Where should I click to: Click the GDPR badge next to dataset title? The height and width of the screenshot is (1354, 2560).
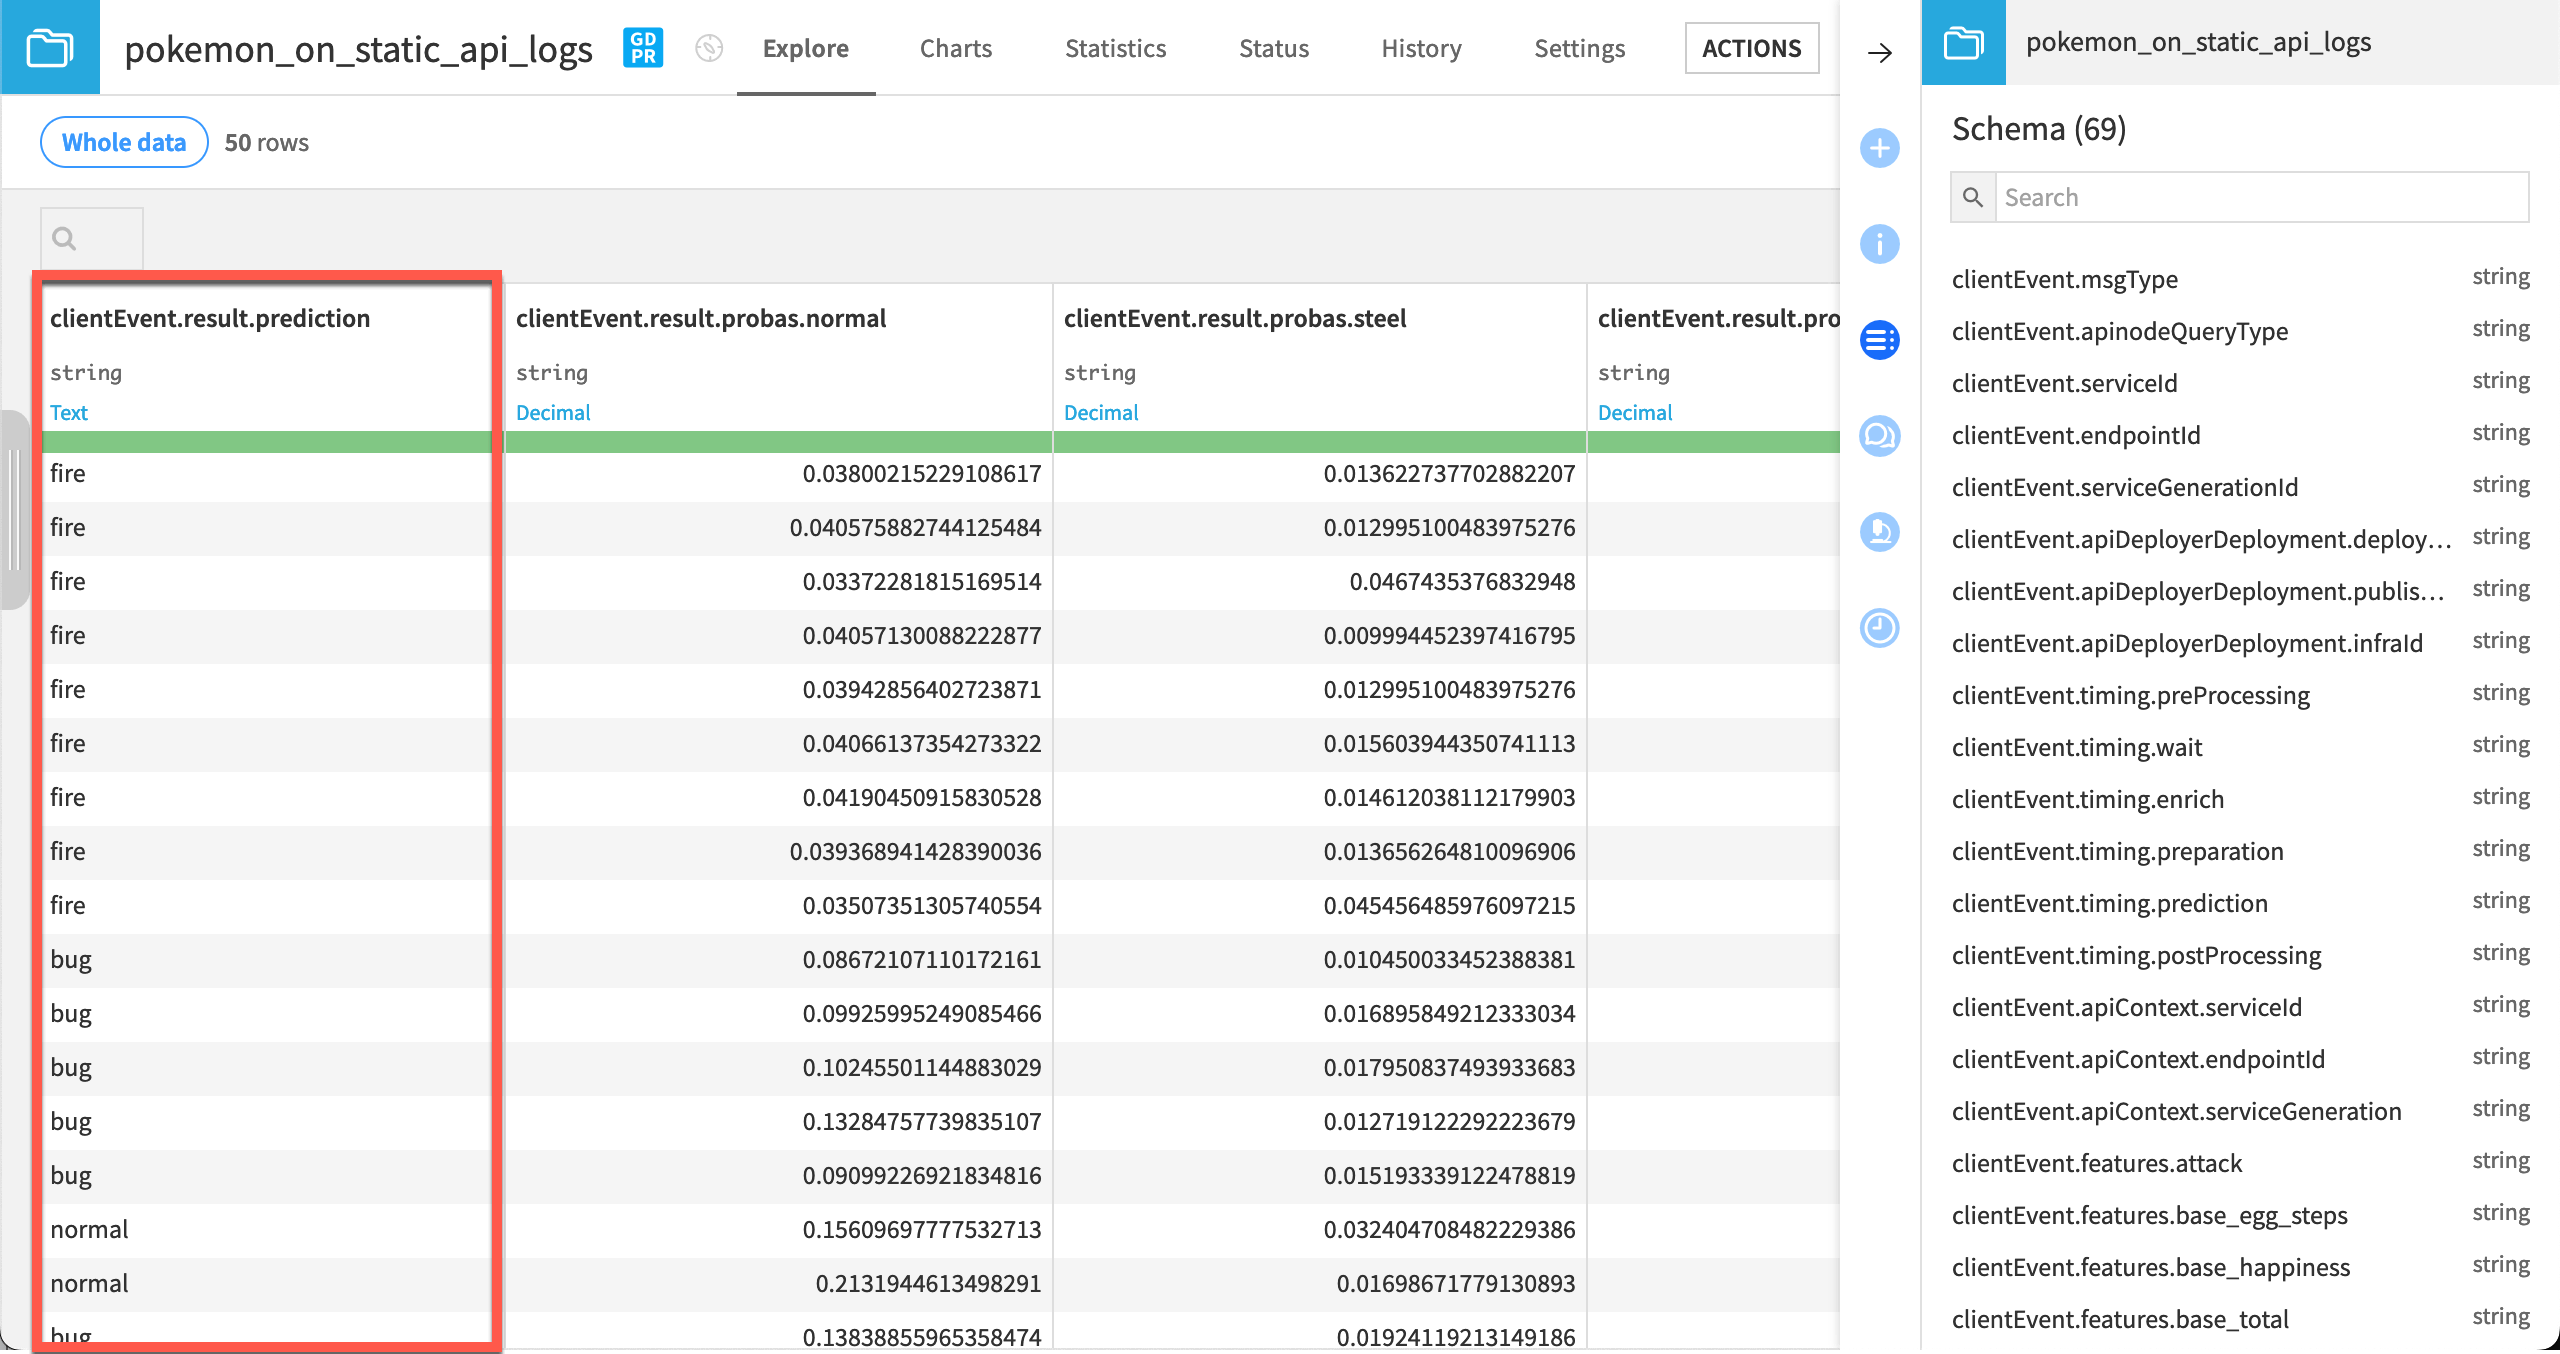click(642, 47)
